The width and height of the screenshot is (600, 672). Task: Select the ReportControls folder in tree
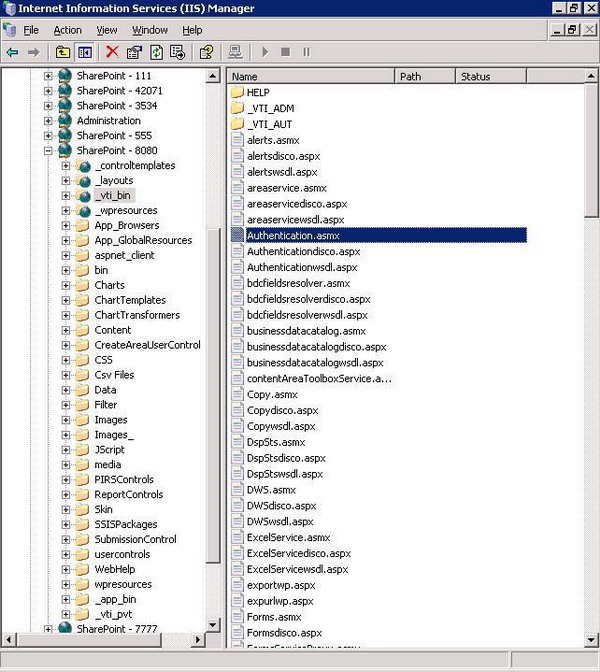tap(129, 495)
